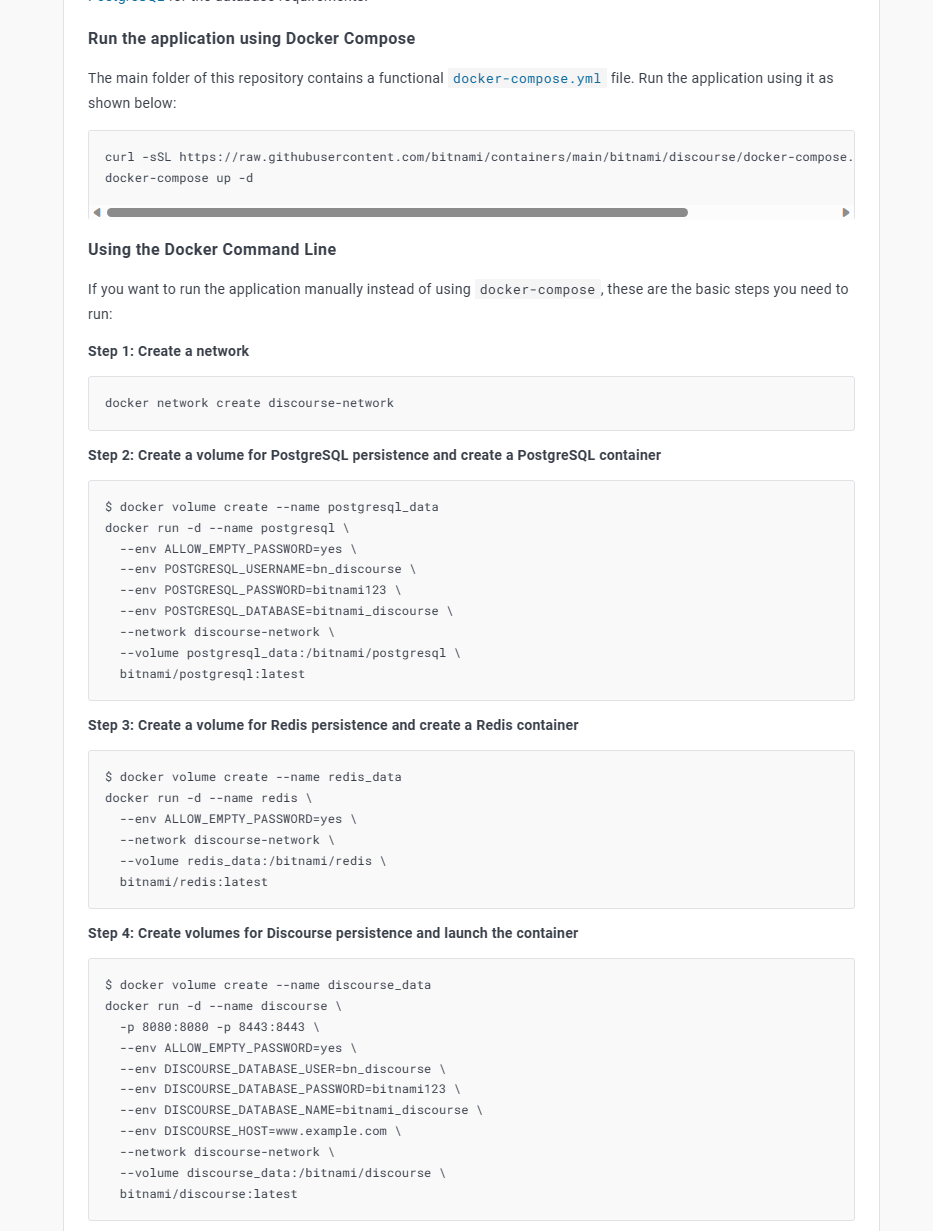The height and width of the screenshot is (1231, 933).
Task: Click the Step 4 Discourse persistence heading
Action: pos(333,933)
